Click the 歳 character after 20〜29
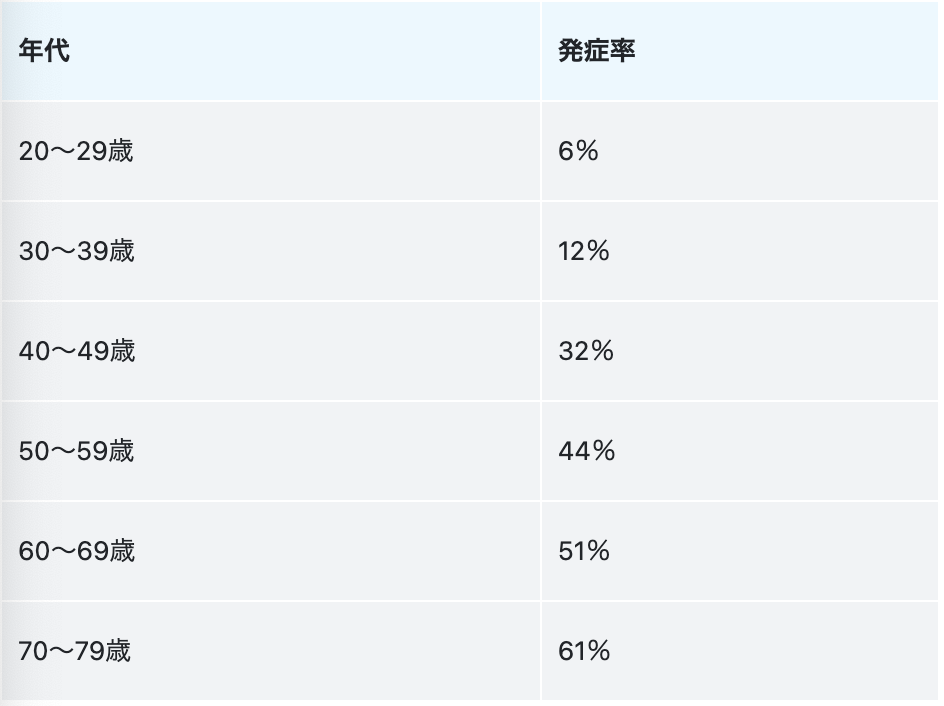 [121, 151]
